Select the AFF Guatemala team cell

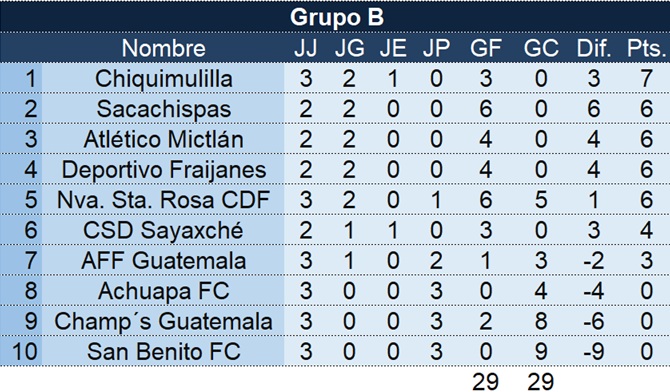click(x=163, y=261)
